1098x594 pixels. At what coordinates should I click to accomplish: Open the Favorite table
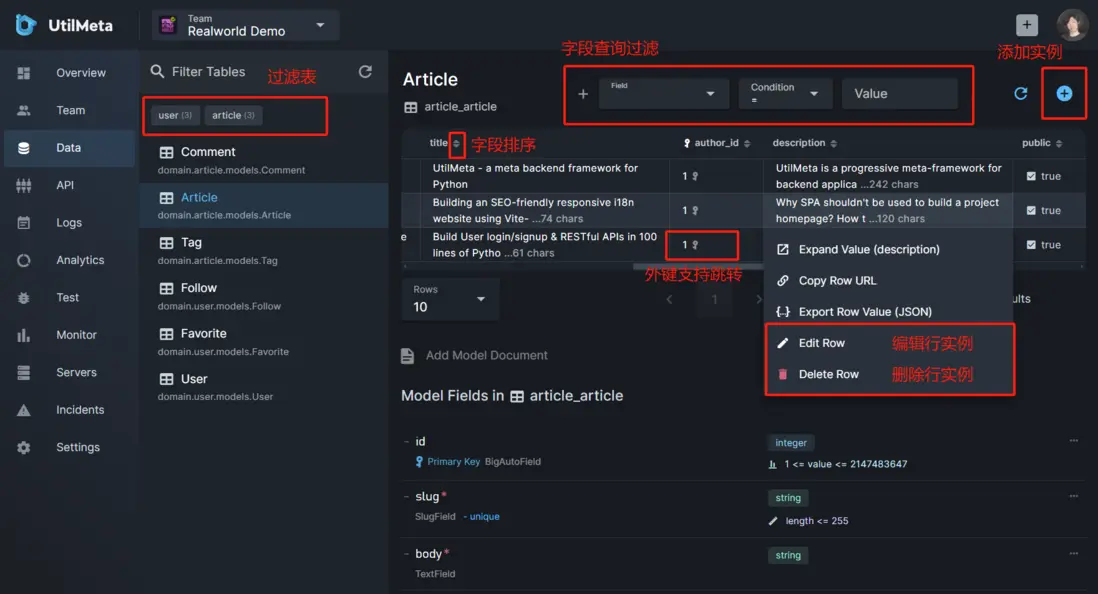(264, 342)
